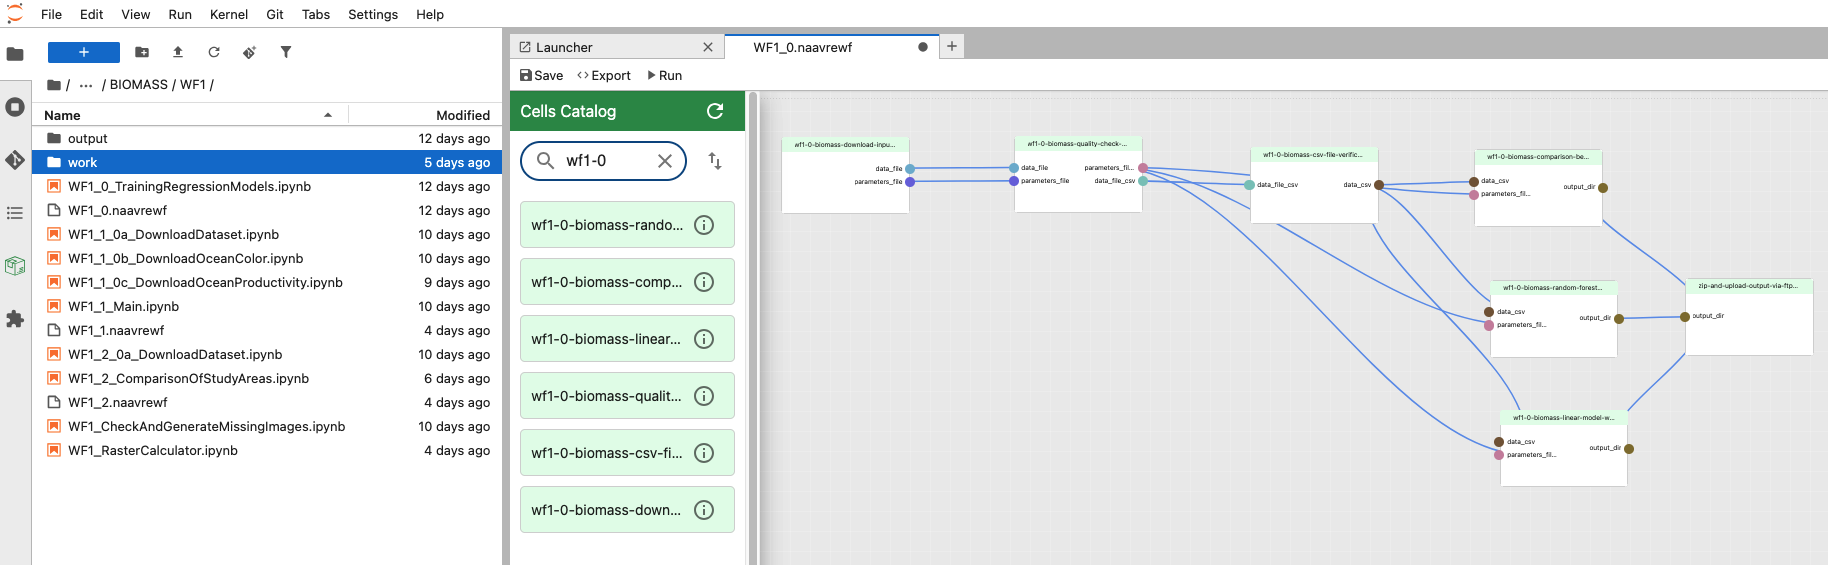1828x565 pixels.
Task: Open the Kernel menu
Action: click(x=228, y=14)
